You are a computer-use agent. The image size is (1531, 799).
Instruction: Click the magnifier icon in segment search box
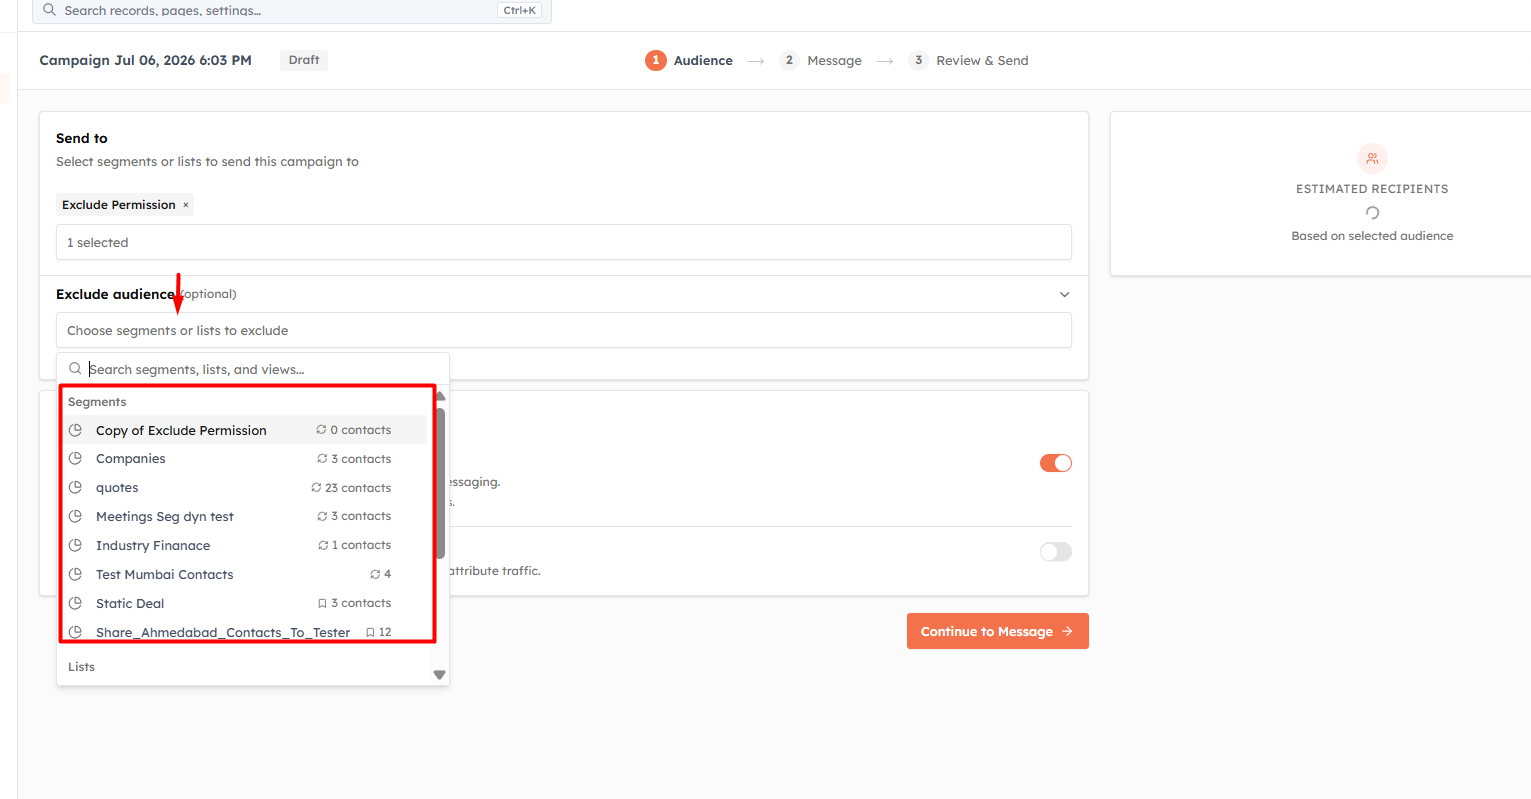pyautogui.click(x=75, y=369)
